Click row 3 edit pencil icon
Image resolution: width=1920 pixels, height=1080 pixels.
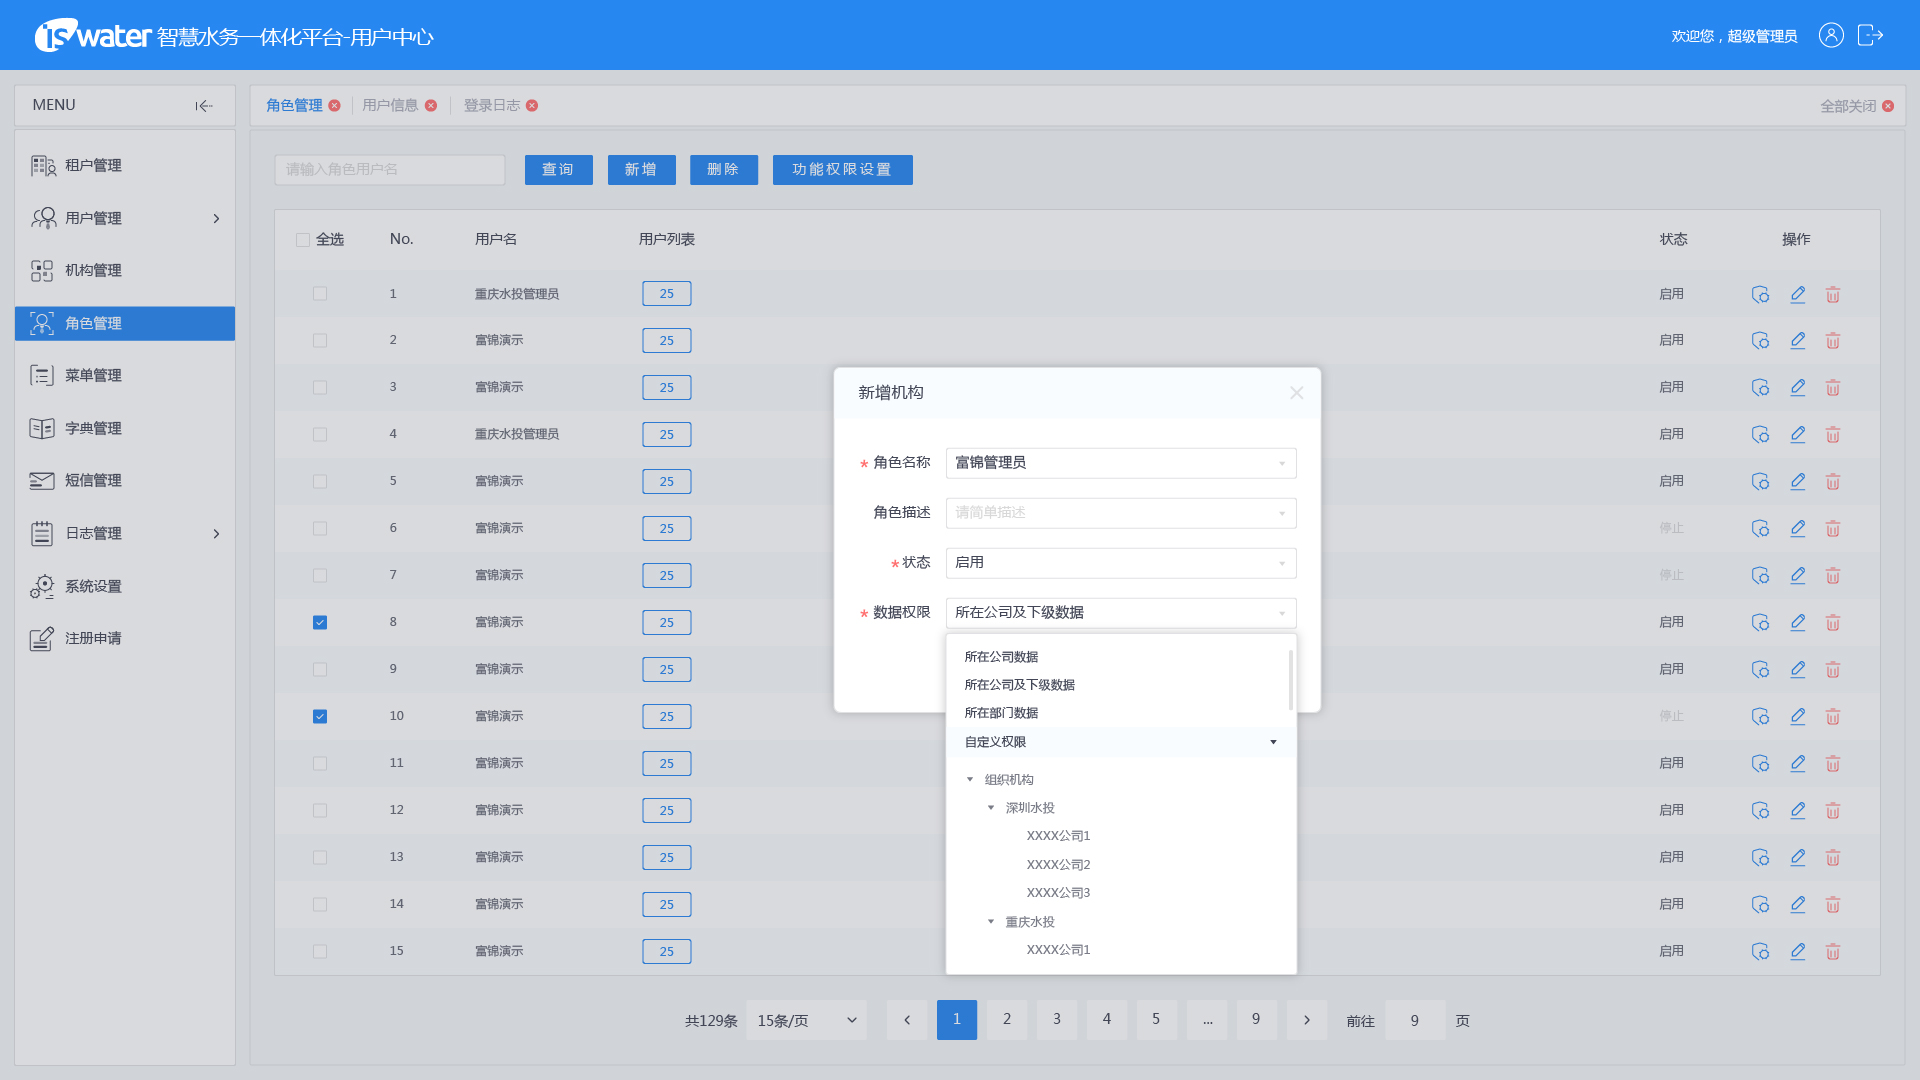tap(1797, 388)
